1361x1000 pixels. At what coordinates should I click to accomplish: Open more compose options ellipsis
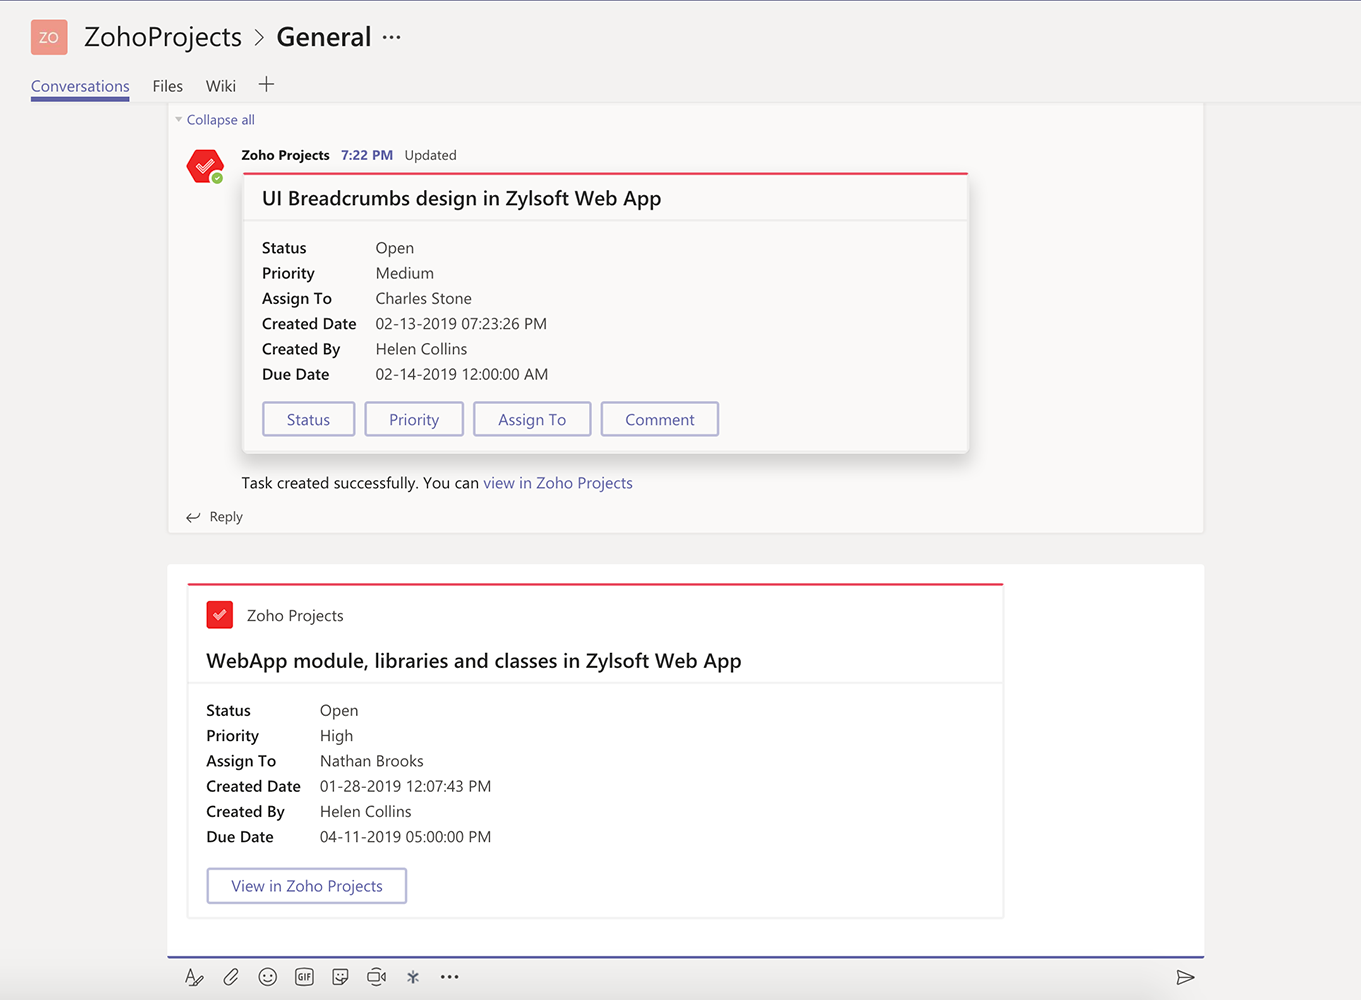click(450, 977)
